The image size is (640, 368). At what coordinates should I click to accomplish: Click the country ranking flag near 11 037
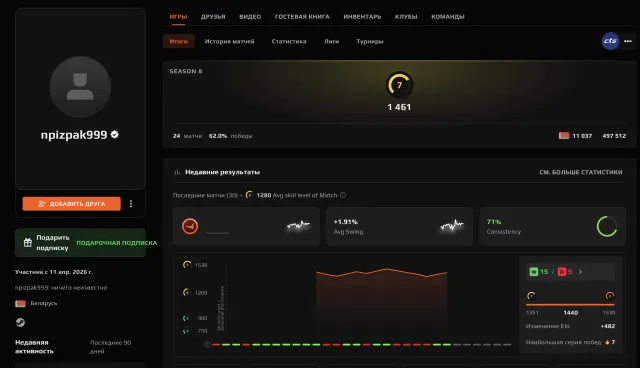point(564,135)
